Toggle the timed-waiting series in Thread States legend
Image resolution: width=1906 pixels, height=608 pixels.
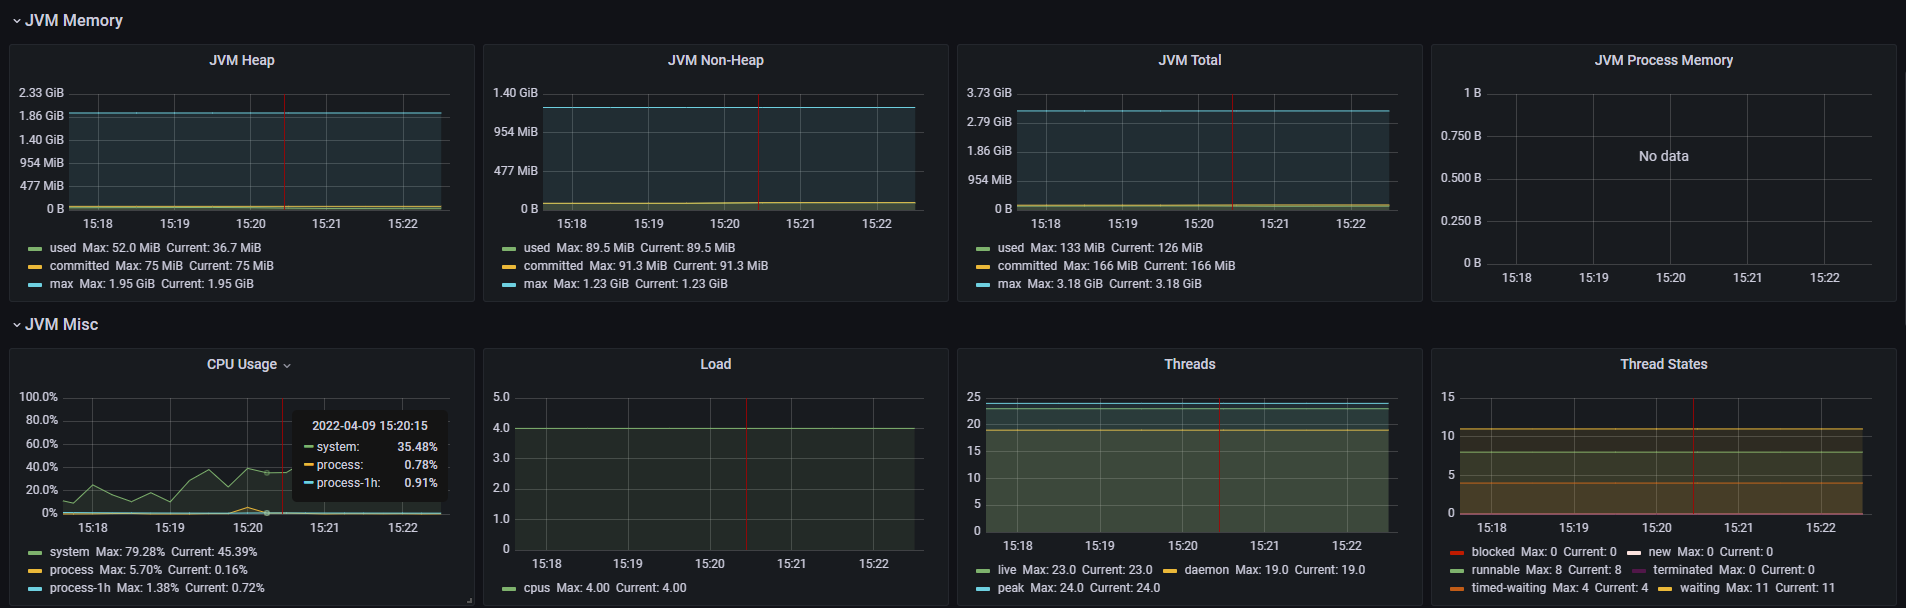coord(1508,588)
